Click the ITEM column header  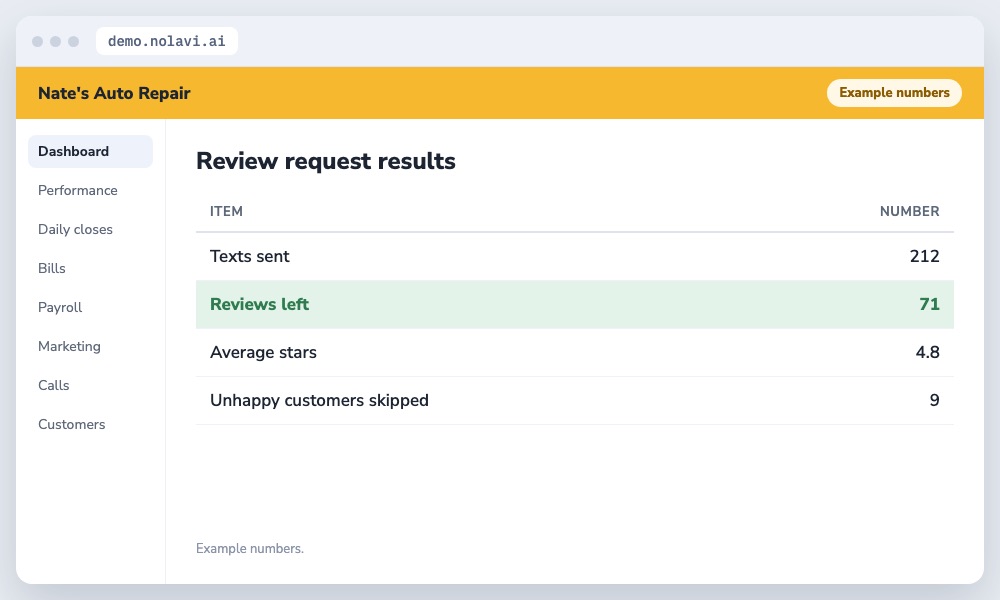point(226,211)
